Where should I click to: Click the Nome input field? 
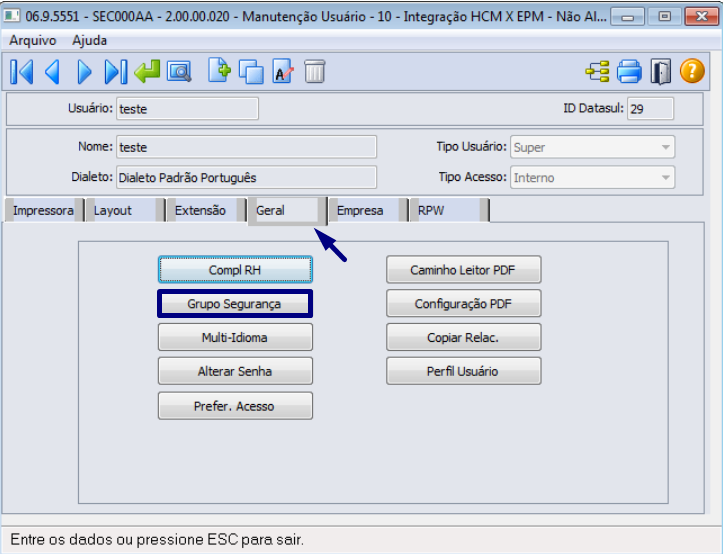tap(246, 147)
